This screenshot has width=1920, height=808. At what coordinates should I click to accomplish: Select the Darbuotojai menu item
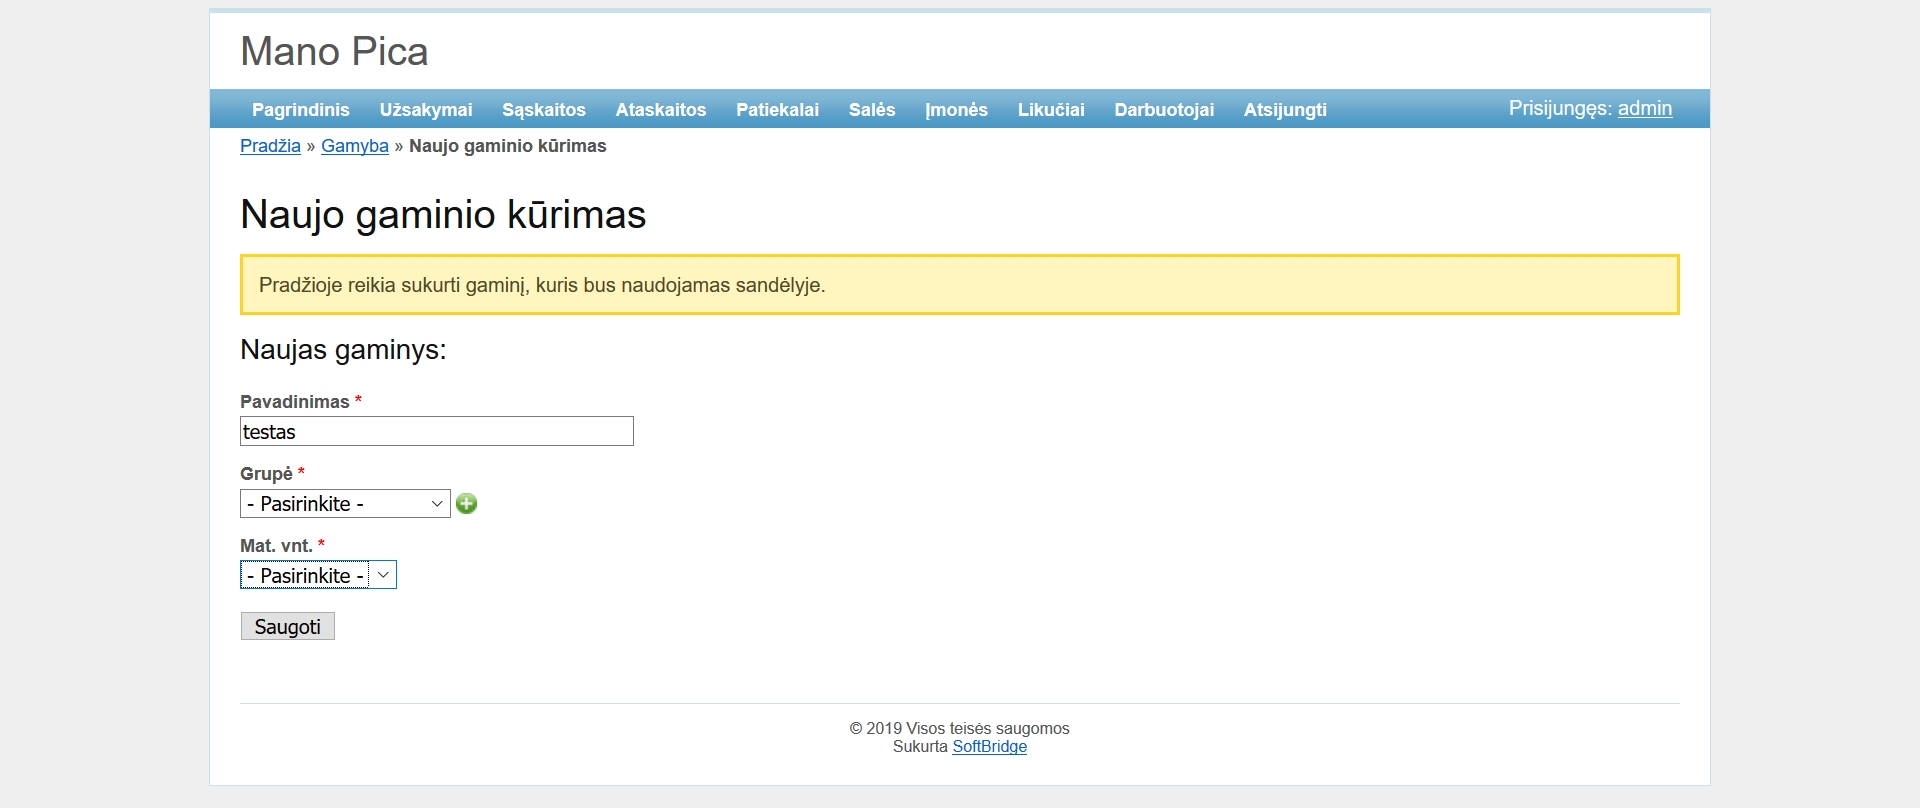point(1164,110)
